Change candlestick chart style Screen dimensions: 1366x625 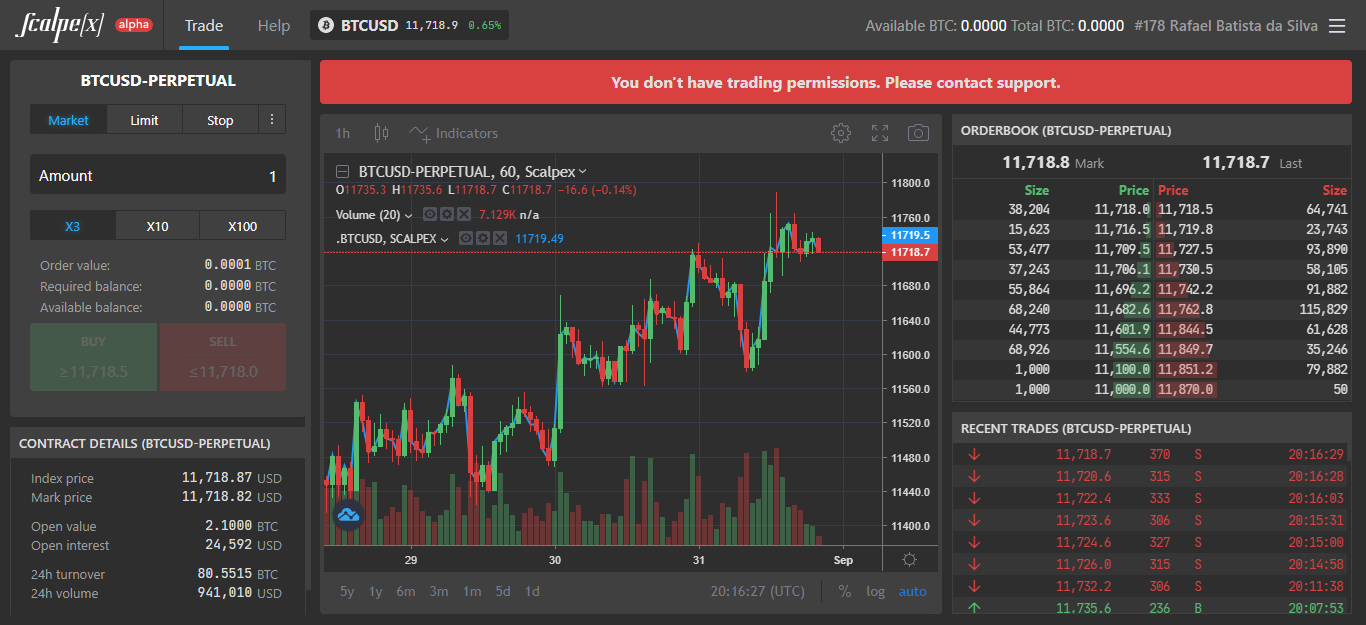381,133
